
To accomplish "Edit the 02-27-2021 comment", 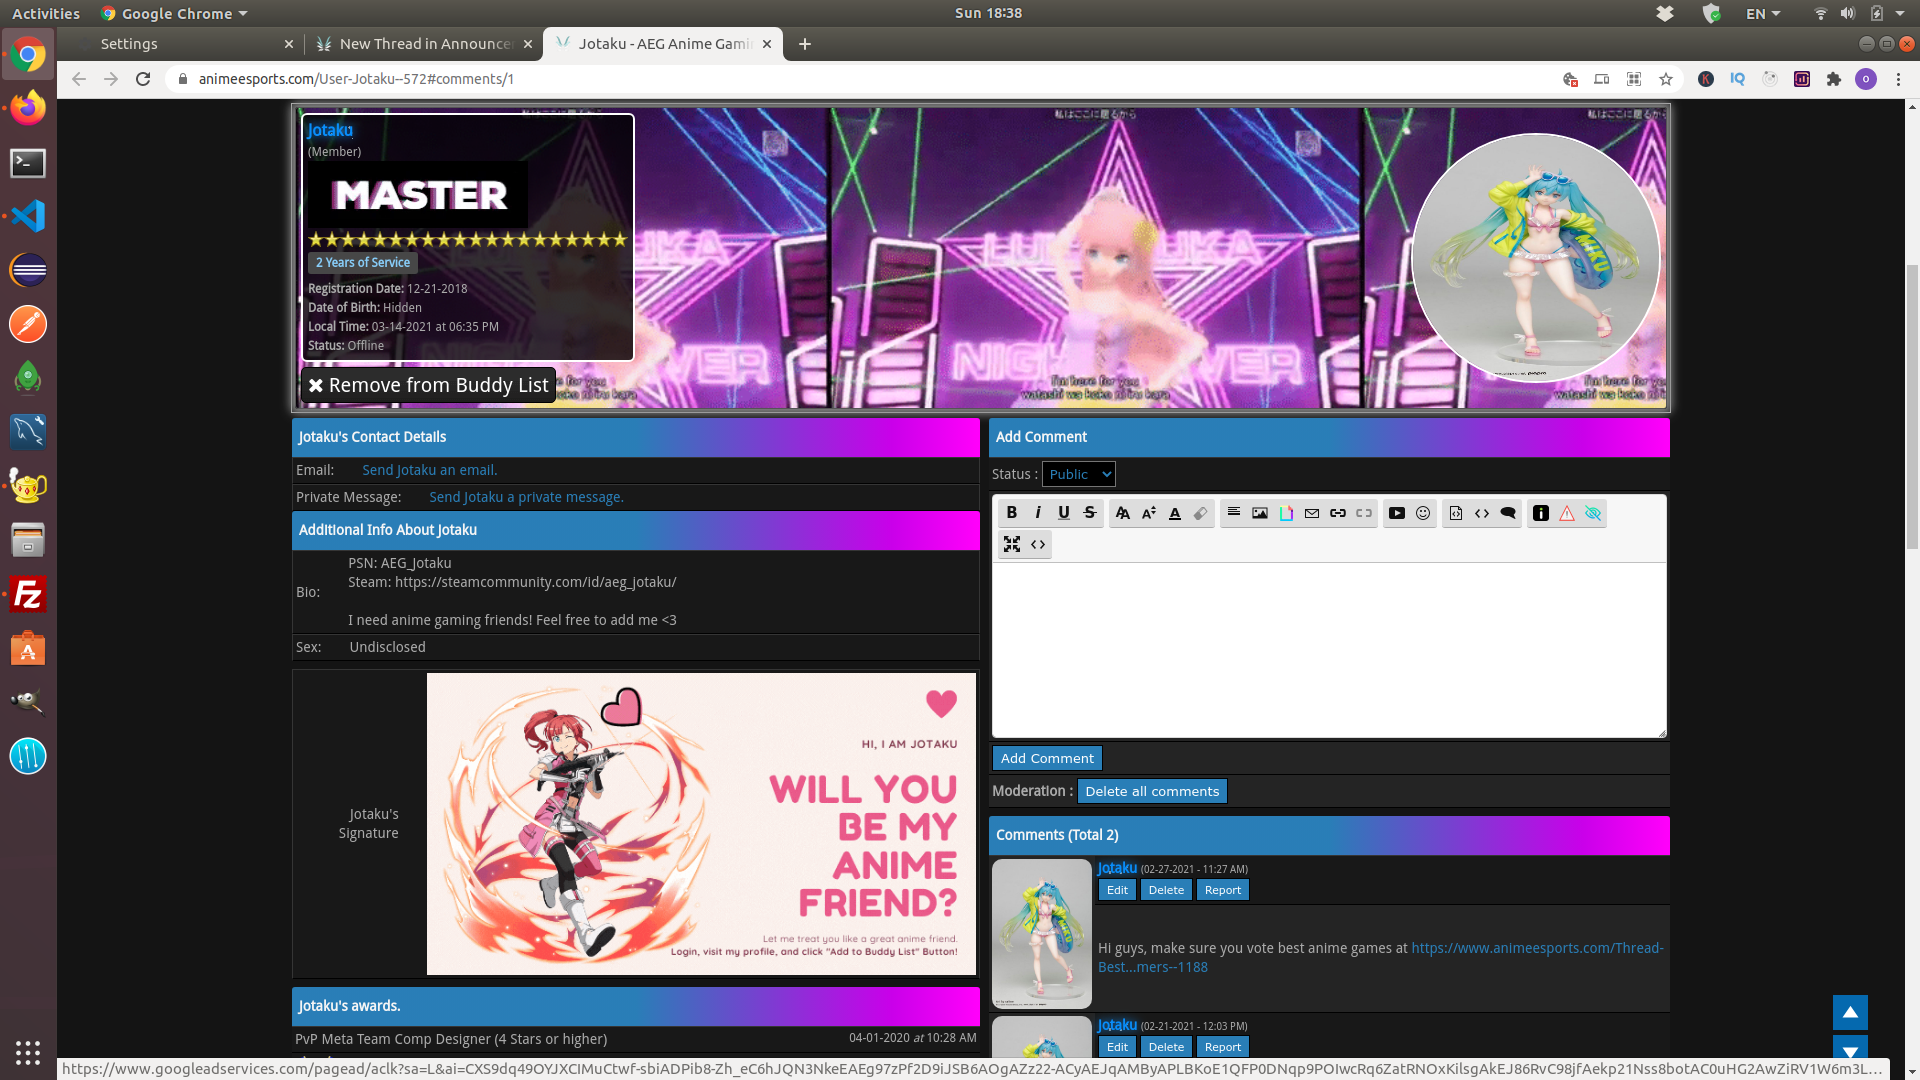I will coord(1117,890).
